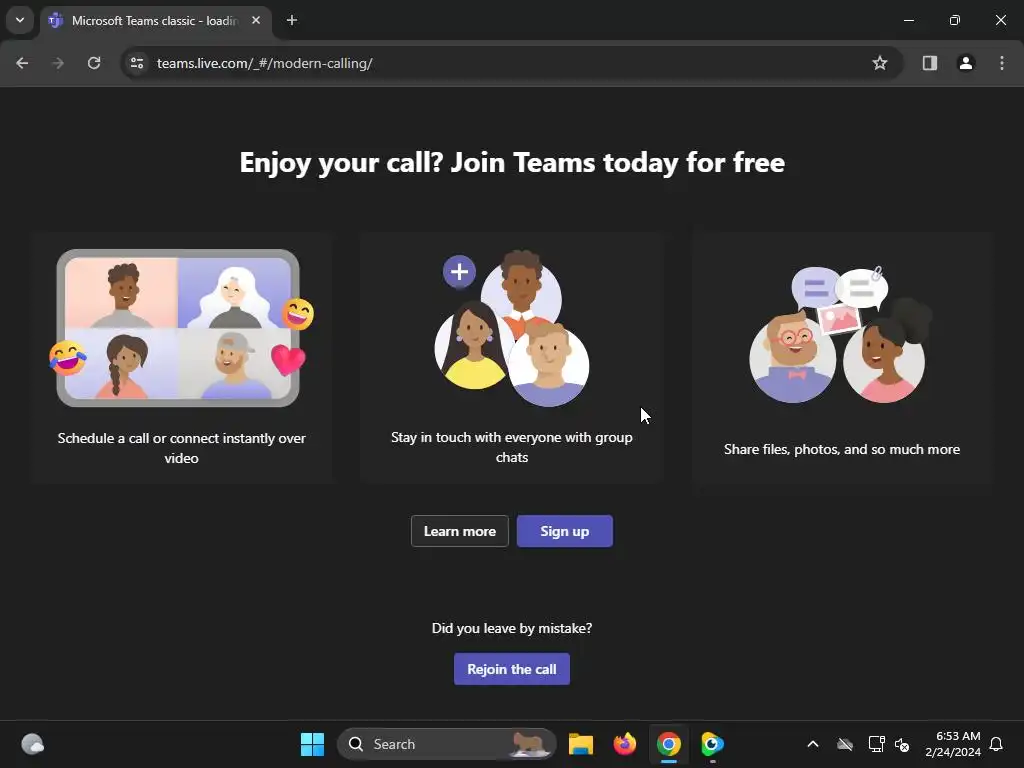Click the forward navigation arrow
Image resolution: width=1024 pixels, height=768 pixels.
click(x=58, y=63)
